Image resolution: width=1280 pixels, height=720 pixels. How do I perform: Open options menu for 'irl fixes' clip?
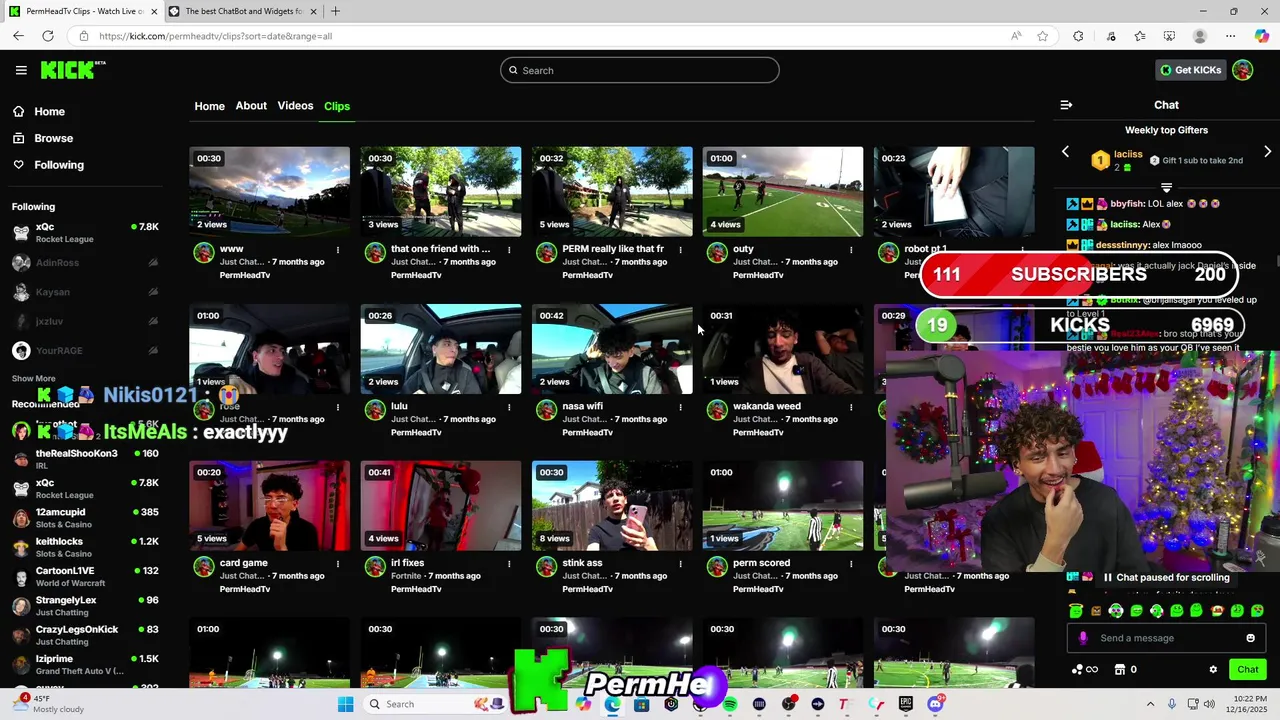(x=509, y=564)
